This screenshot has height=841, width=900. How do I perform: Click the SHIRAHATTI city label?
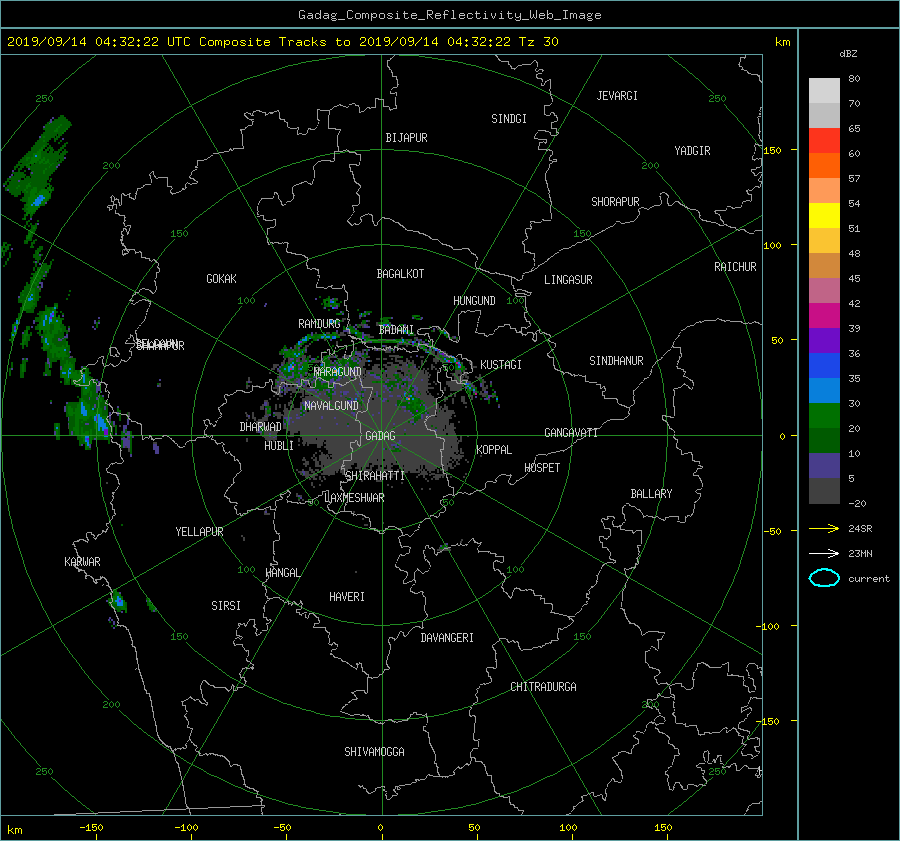tap(375, 476)
